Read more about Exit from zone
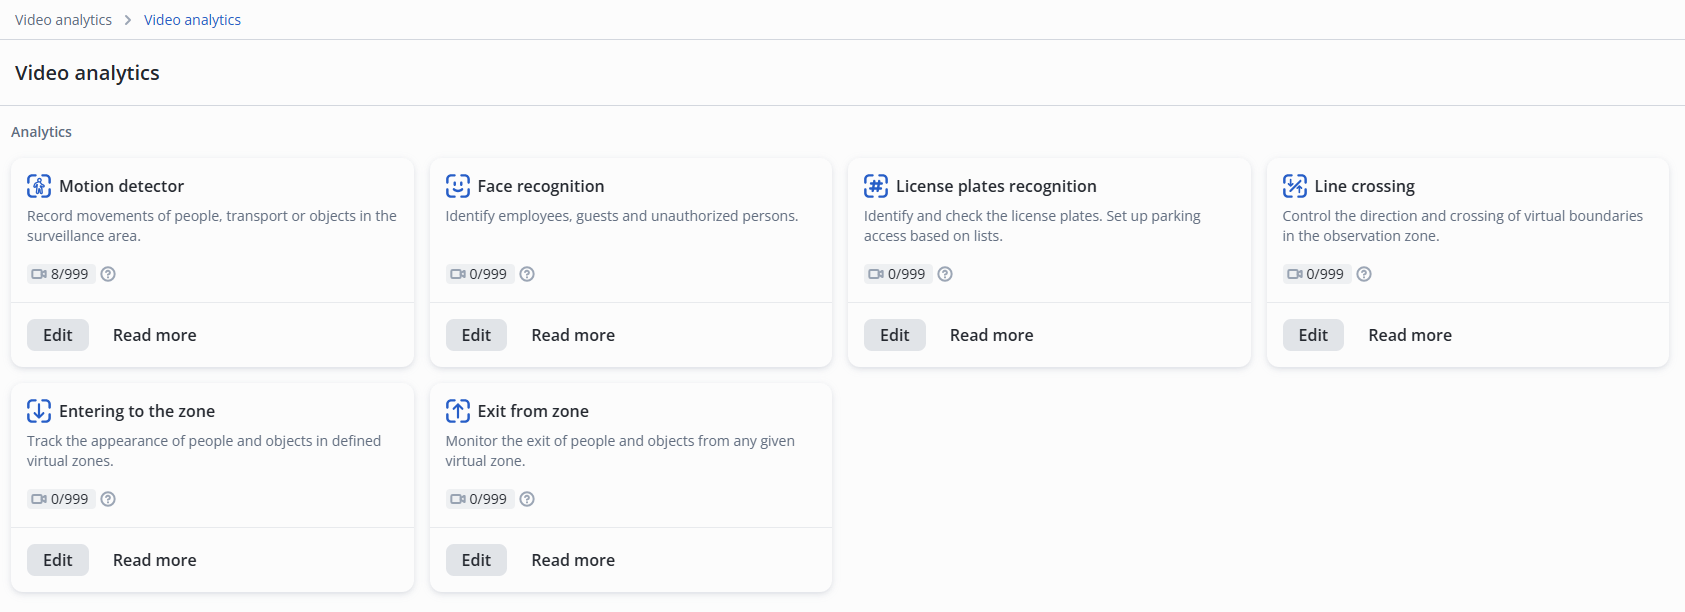 [x=573, y=560]
